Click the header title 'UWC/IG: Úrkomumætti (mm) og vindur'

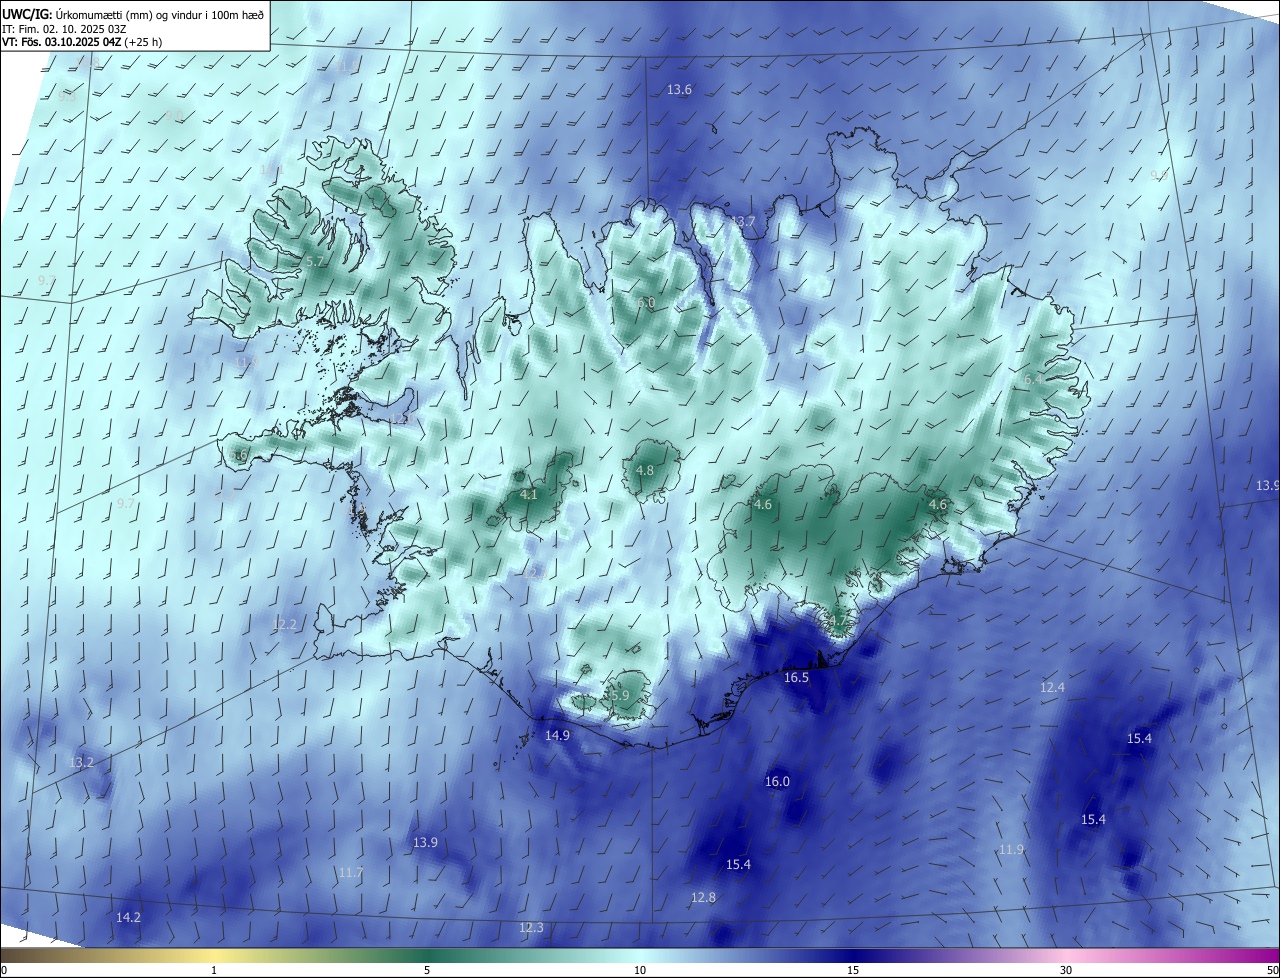133,14
